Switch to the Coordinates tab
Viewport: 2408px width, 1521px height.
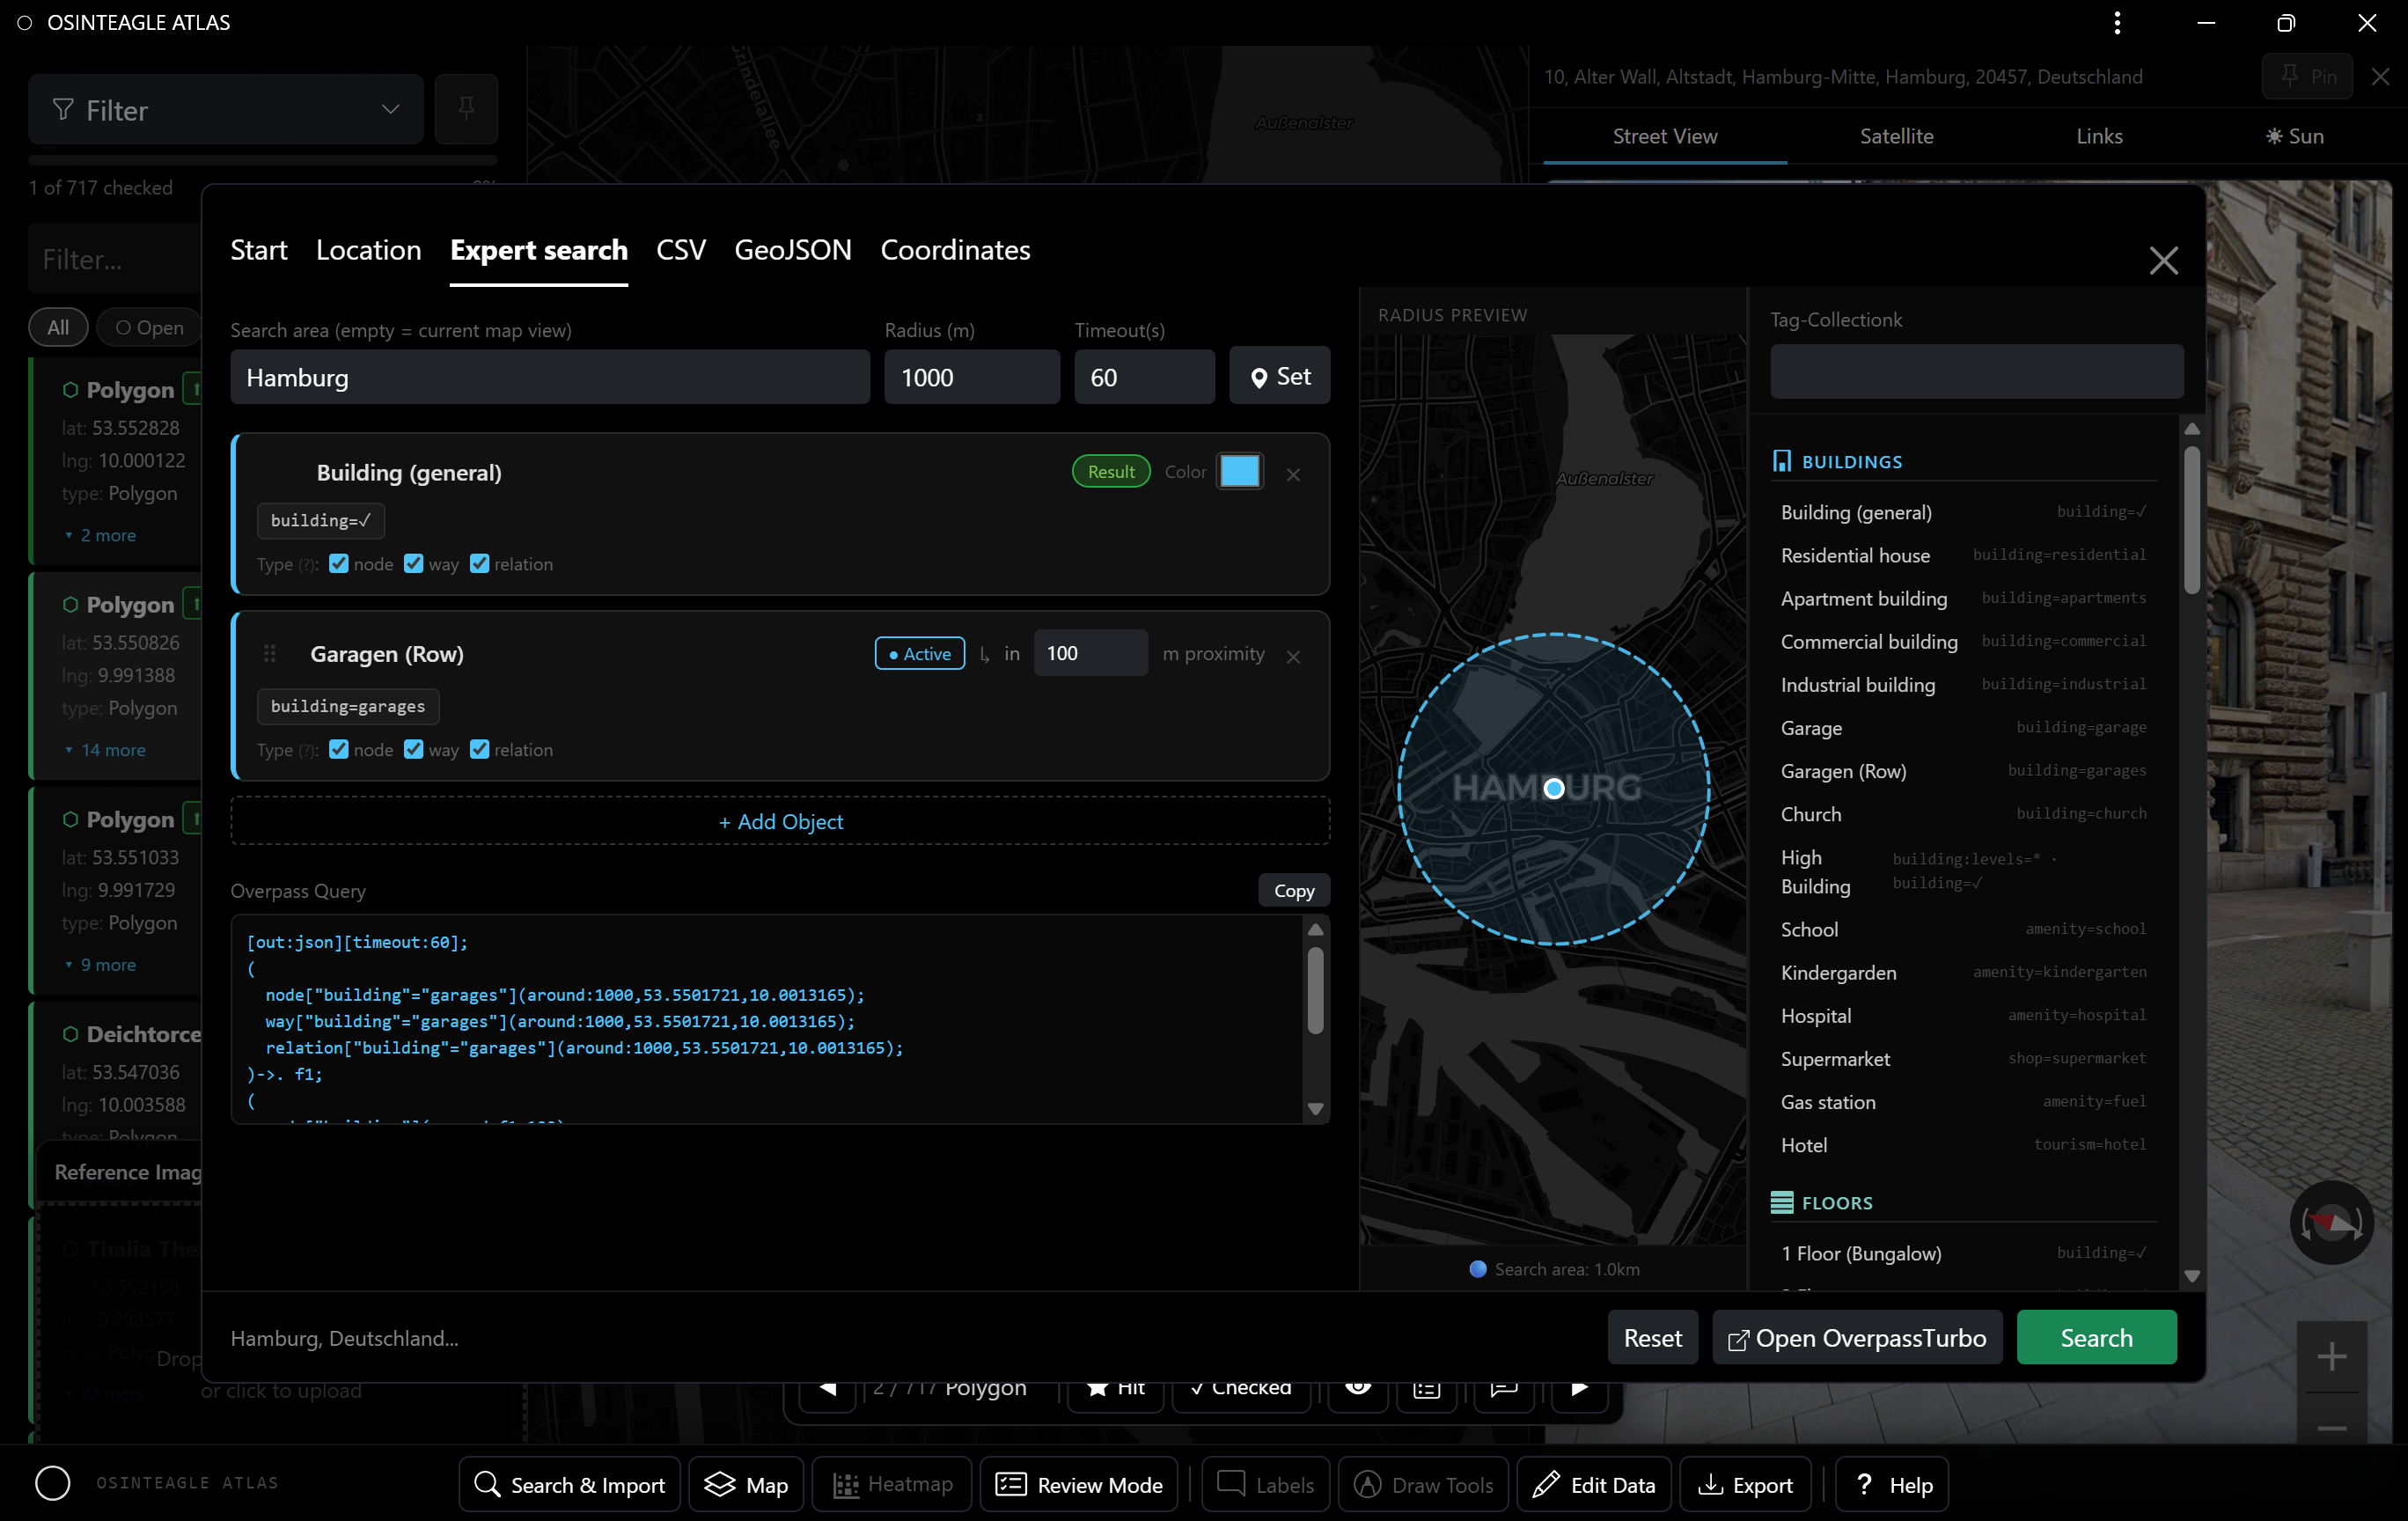pyautogui.click(x=955, y=250)
